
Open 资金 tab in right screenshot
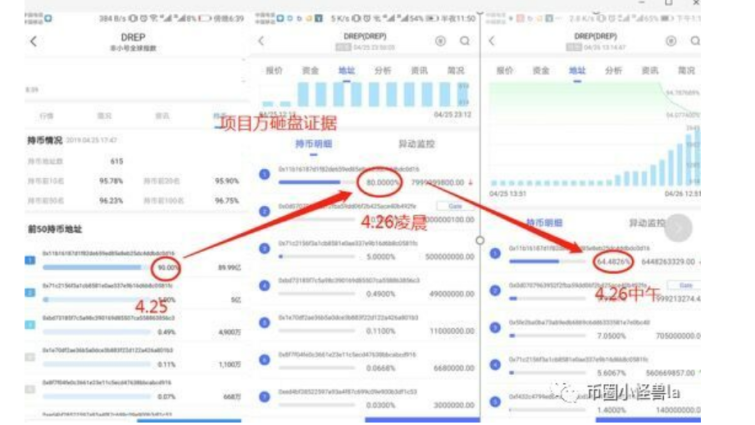(x=541, y=71)
